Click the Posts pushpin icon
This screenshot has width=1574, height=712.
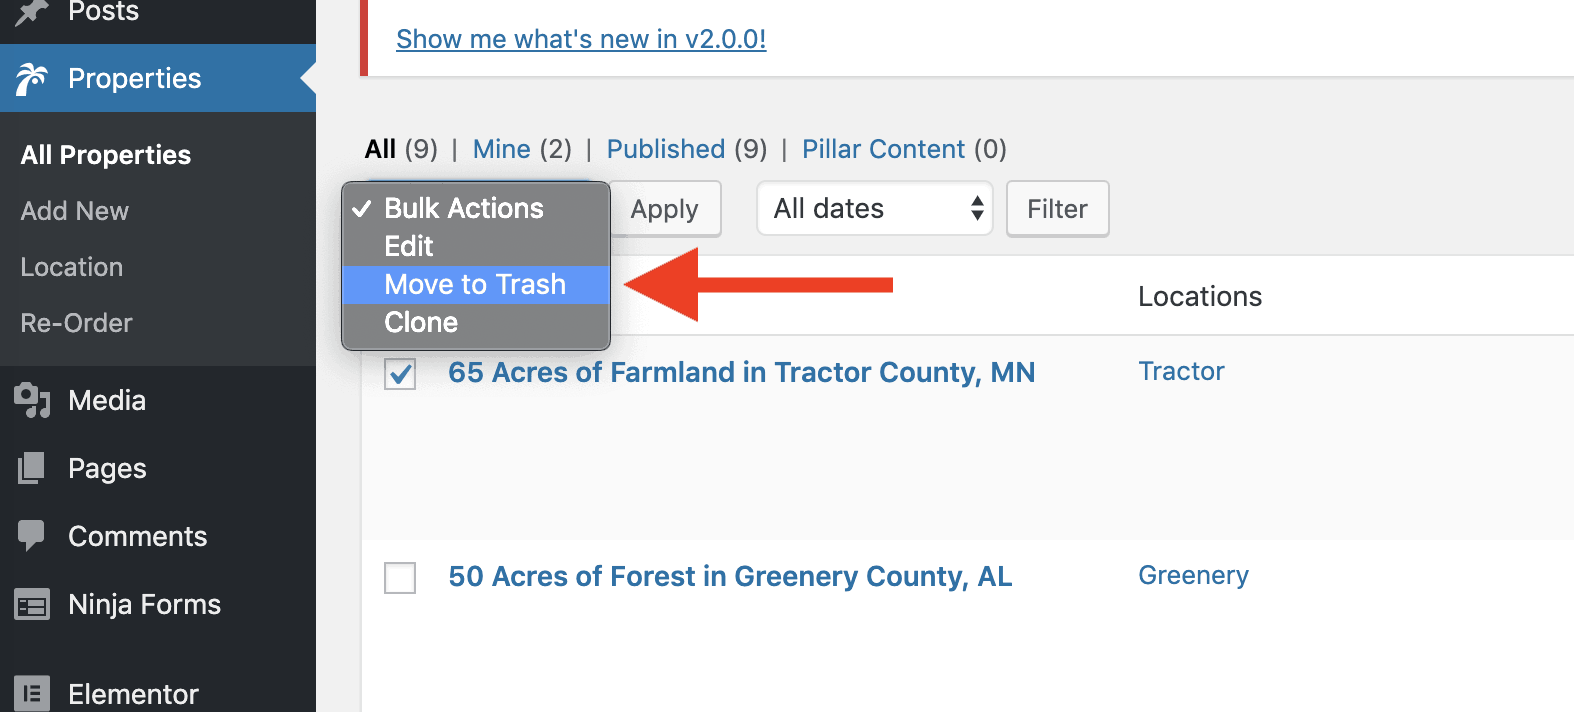(x=31, y=11)
